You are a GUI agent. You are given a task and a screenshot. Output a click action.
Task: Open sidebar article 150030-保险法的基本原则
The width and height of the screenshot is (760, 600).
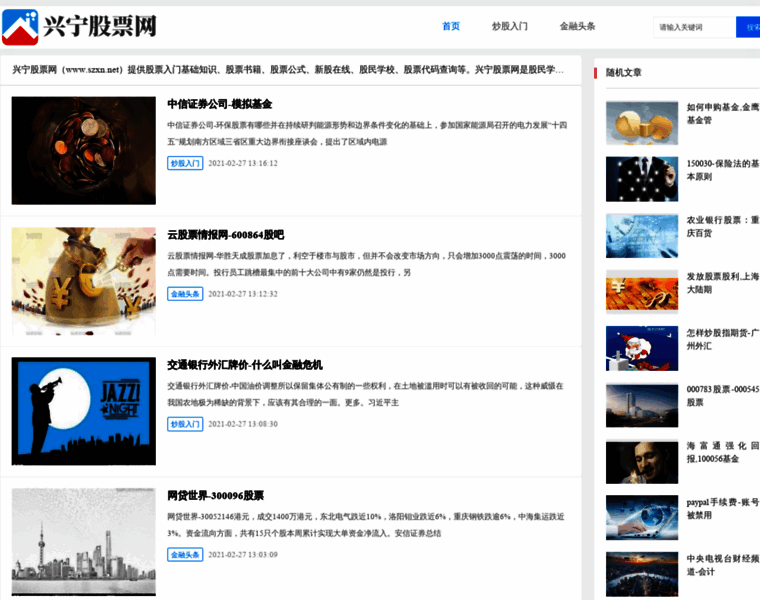[x=723, y=170]
